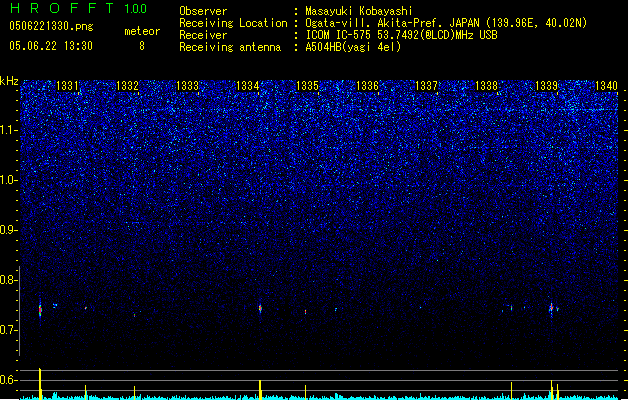629x400 pixels.
Task: Click the kHz axis unit label
Action: 9,81
